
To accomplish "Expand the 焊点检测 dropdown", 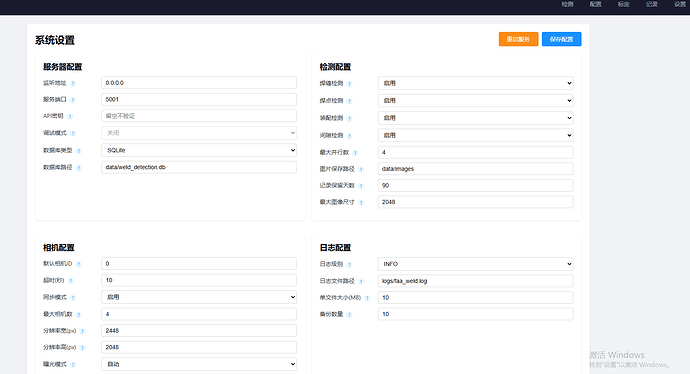I will [x=475, y=100].
